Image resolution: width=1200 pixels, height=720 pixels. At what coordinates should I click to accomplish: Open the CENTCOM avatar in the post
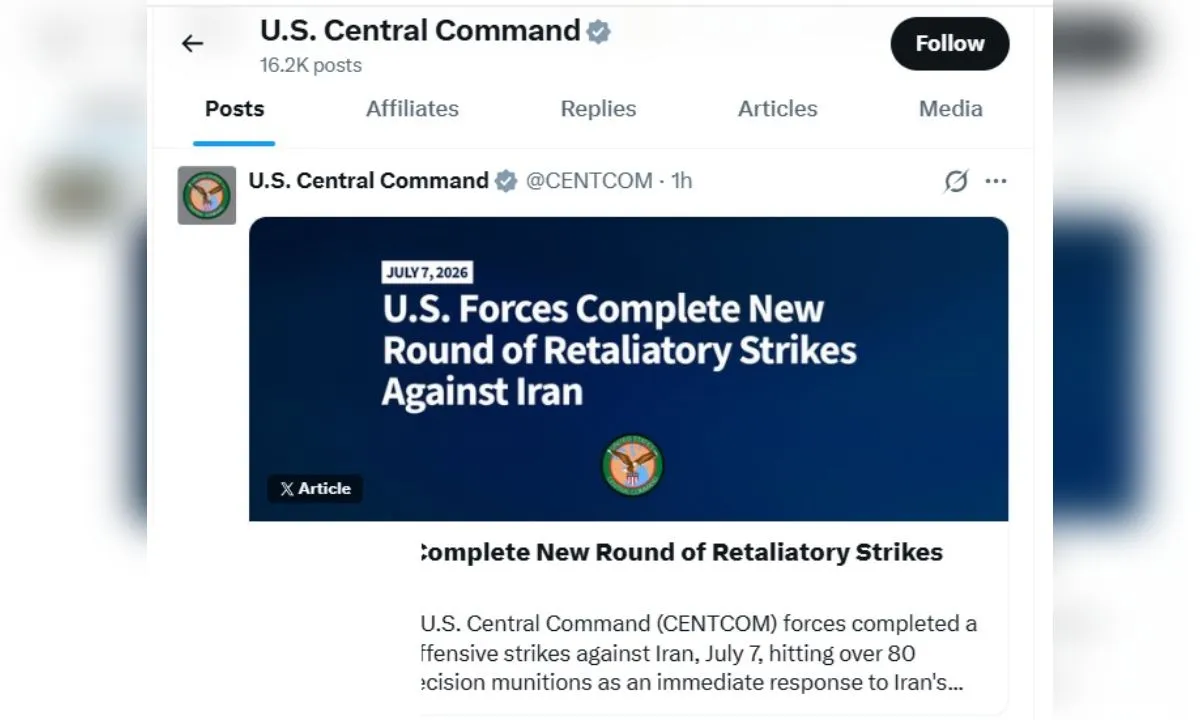point(207,195)
